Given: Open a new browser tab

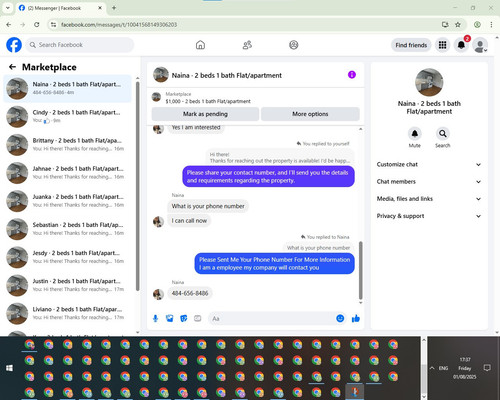Looking at the screenshot, I should (114, 8).
